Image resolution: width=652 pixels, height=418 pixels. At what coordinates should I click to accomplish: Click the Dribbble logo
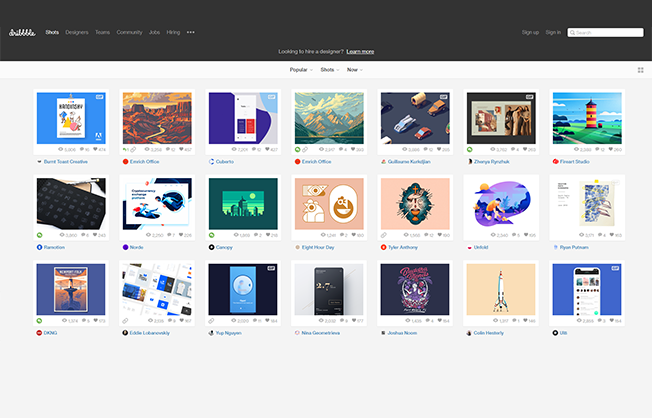point(22,32)
